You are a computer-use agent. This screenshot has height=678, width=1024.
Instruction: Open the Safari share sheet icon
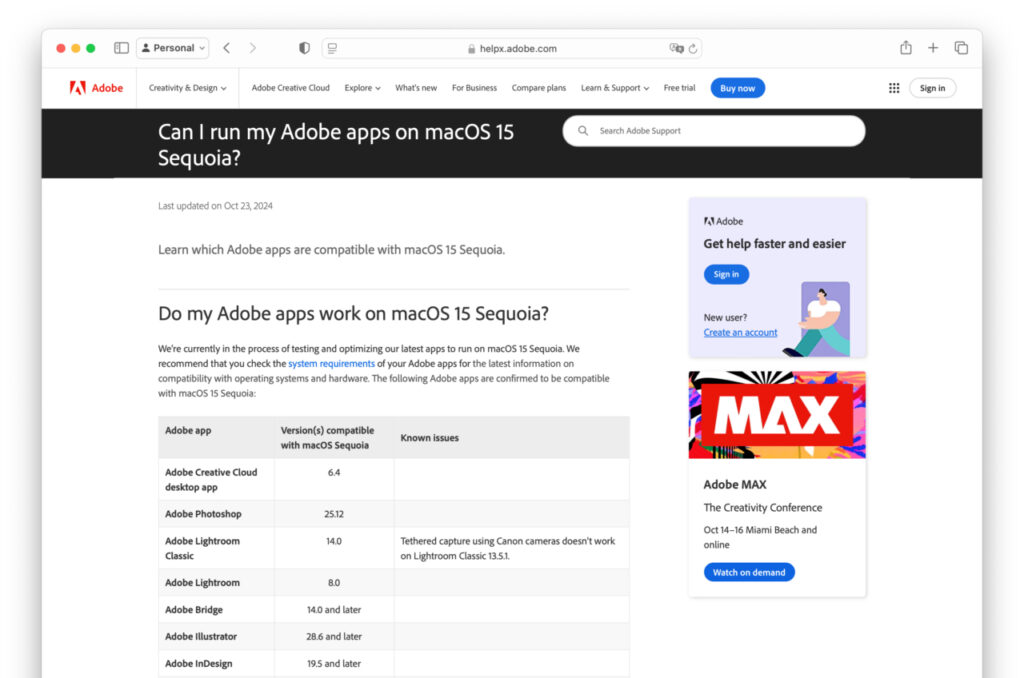click(905, 47)
